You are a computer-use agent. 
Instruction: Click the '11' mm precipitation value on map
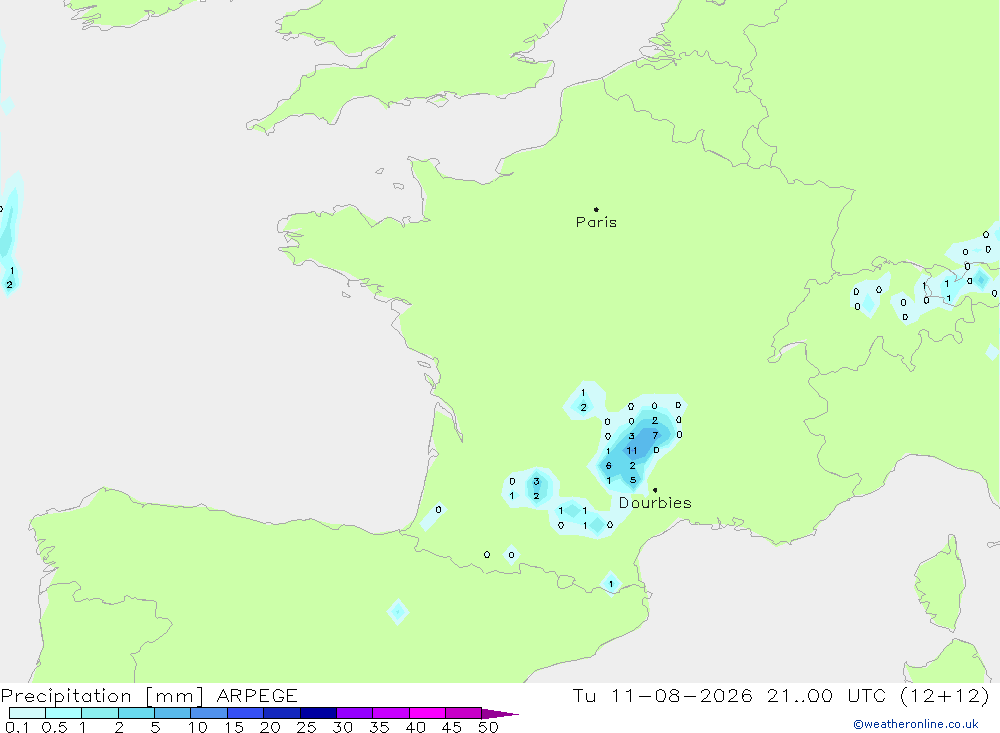click(x=631, y=450)
